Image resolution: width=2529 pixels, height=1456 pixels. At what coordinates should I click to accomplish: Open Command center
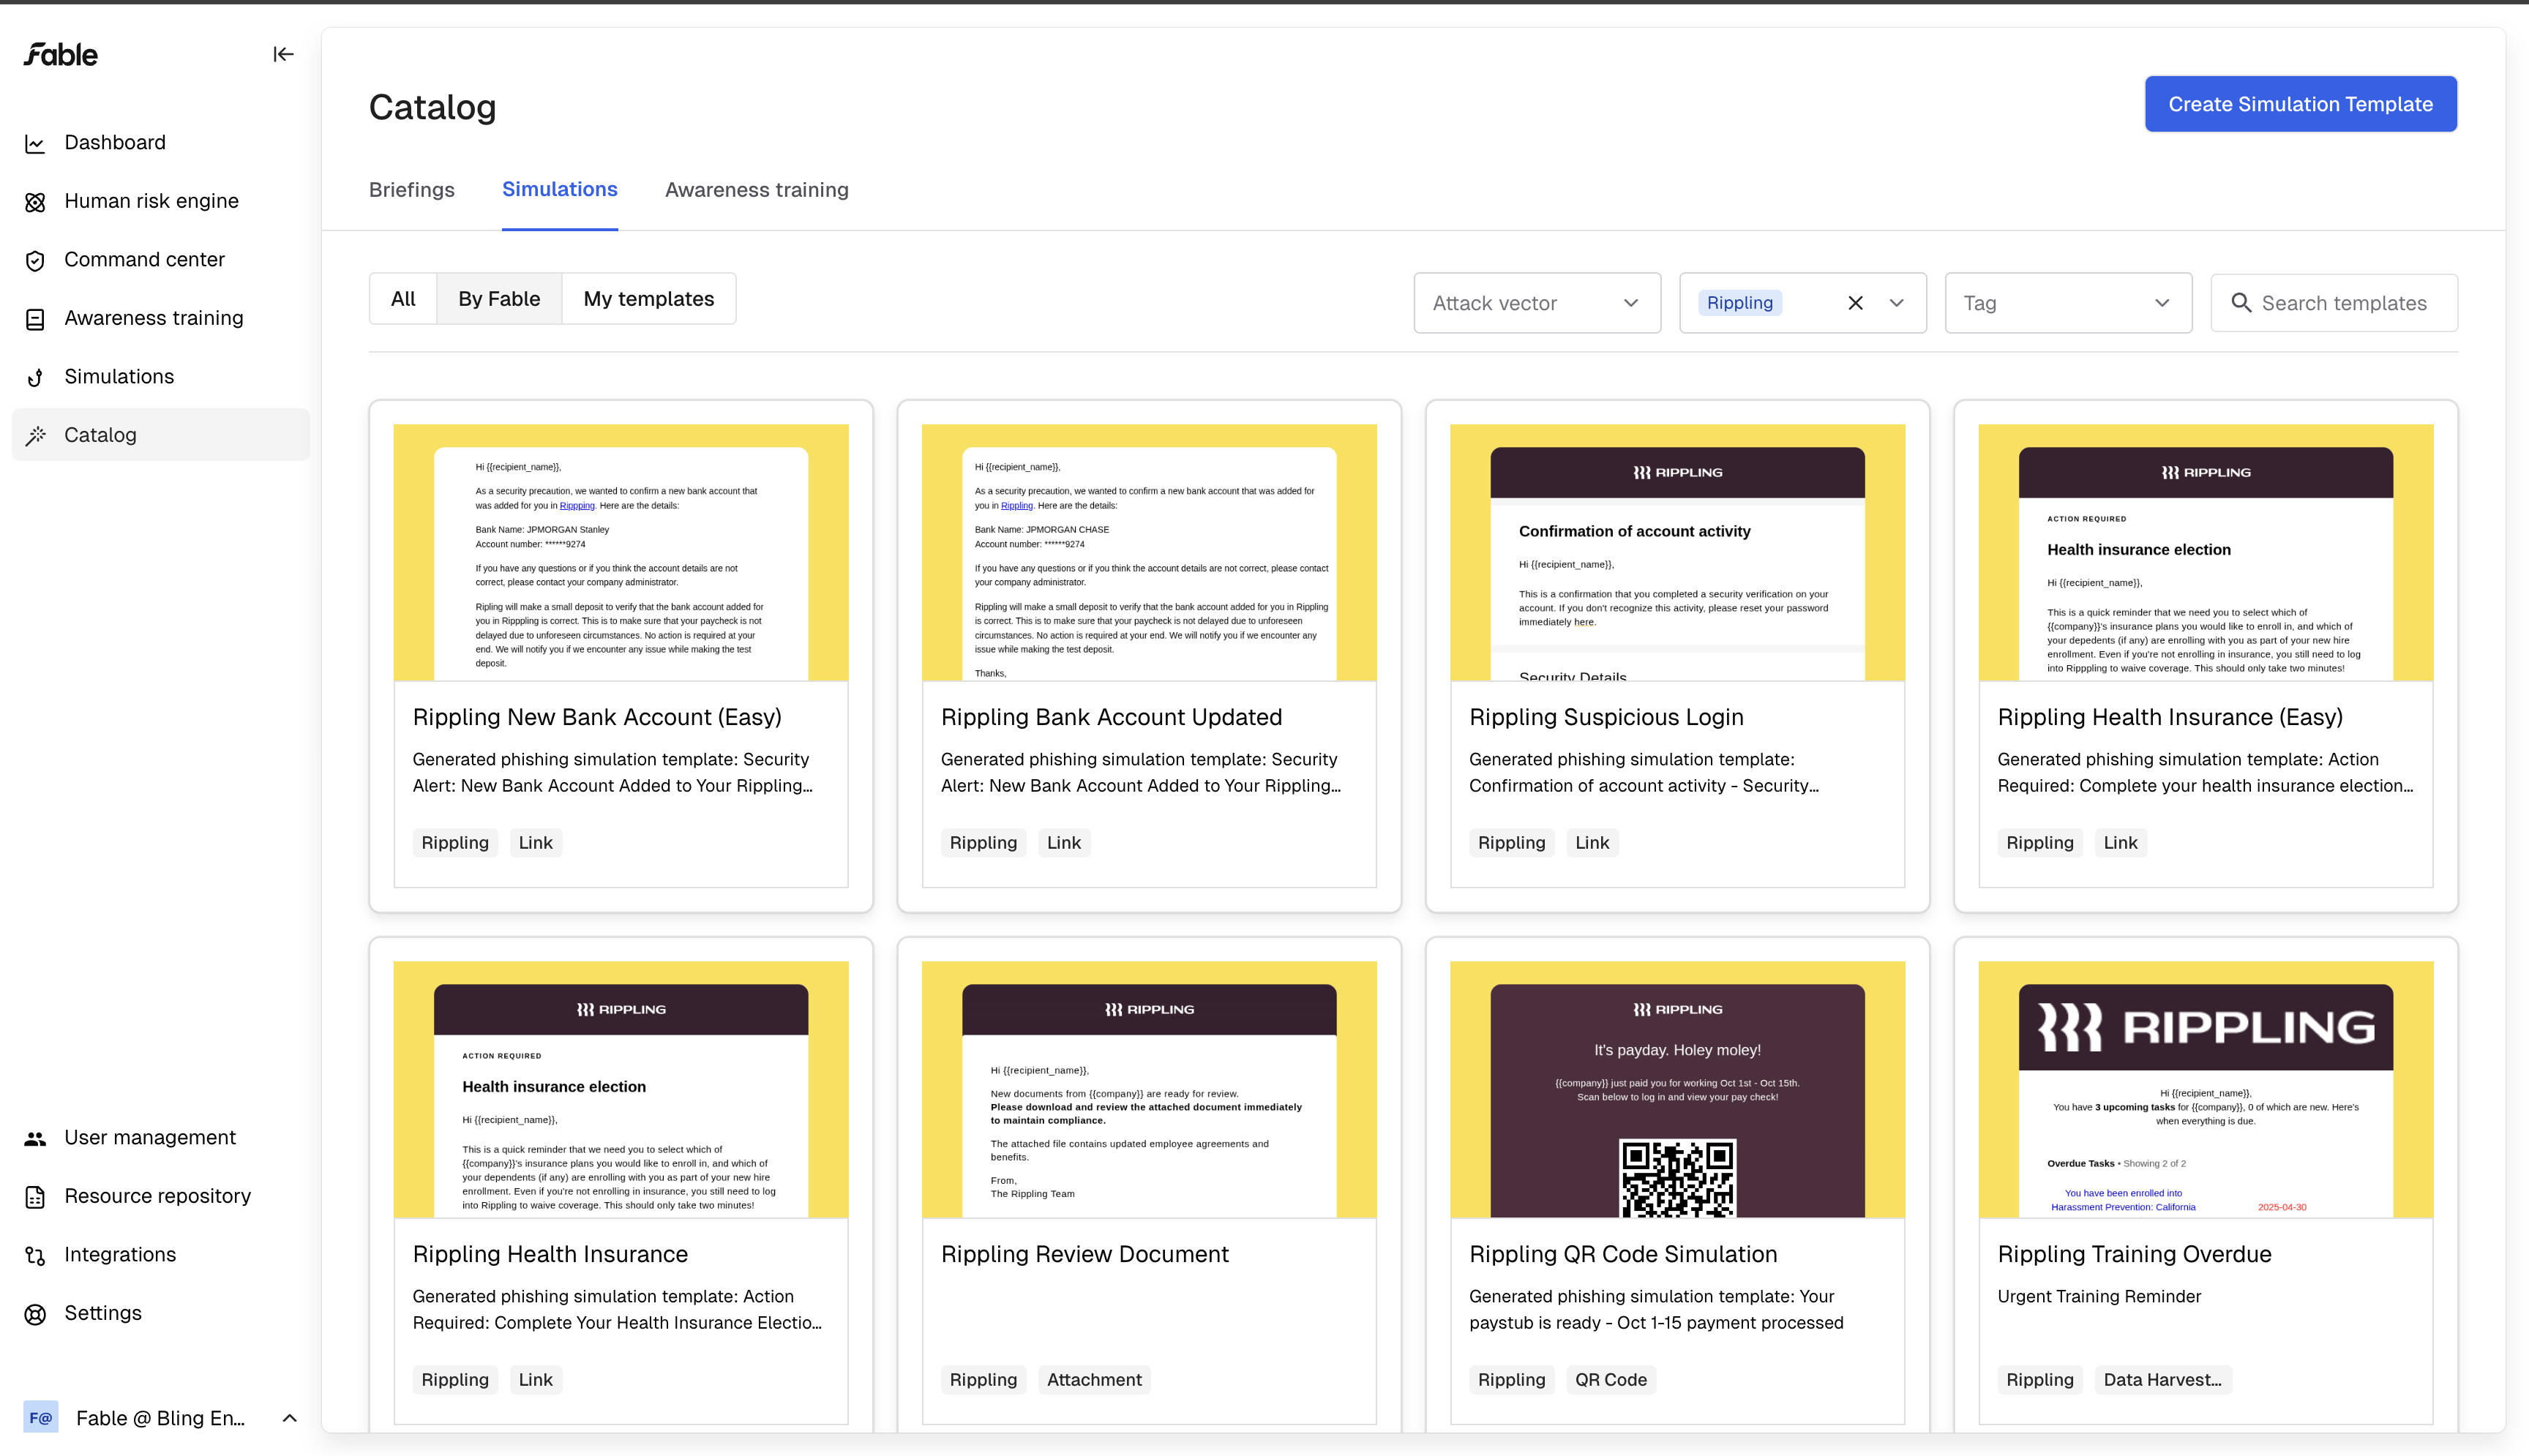[161, 260]
